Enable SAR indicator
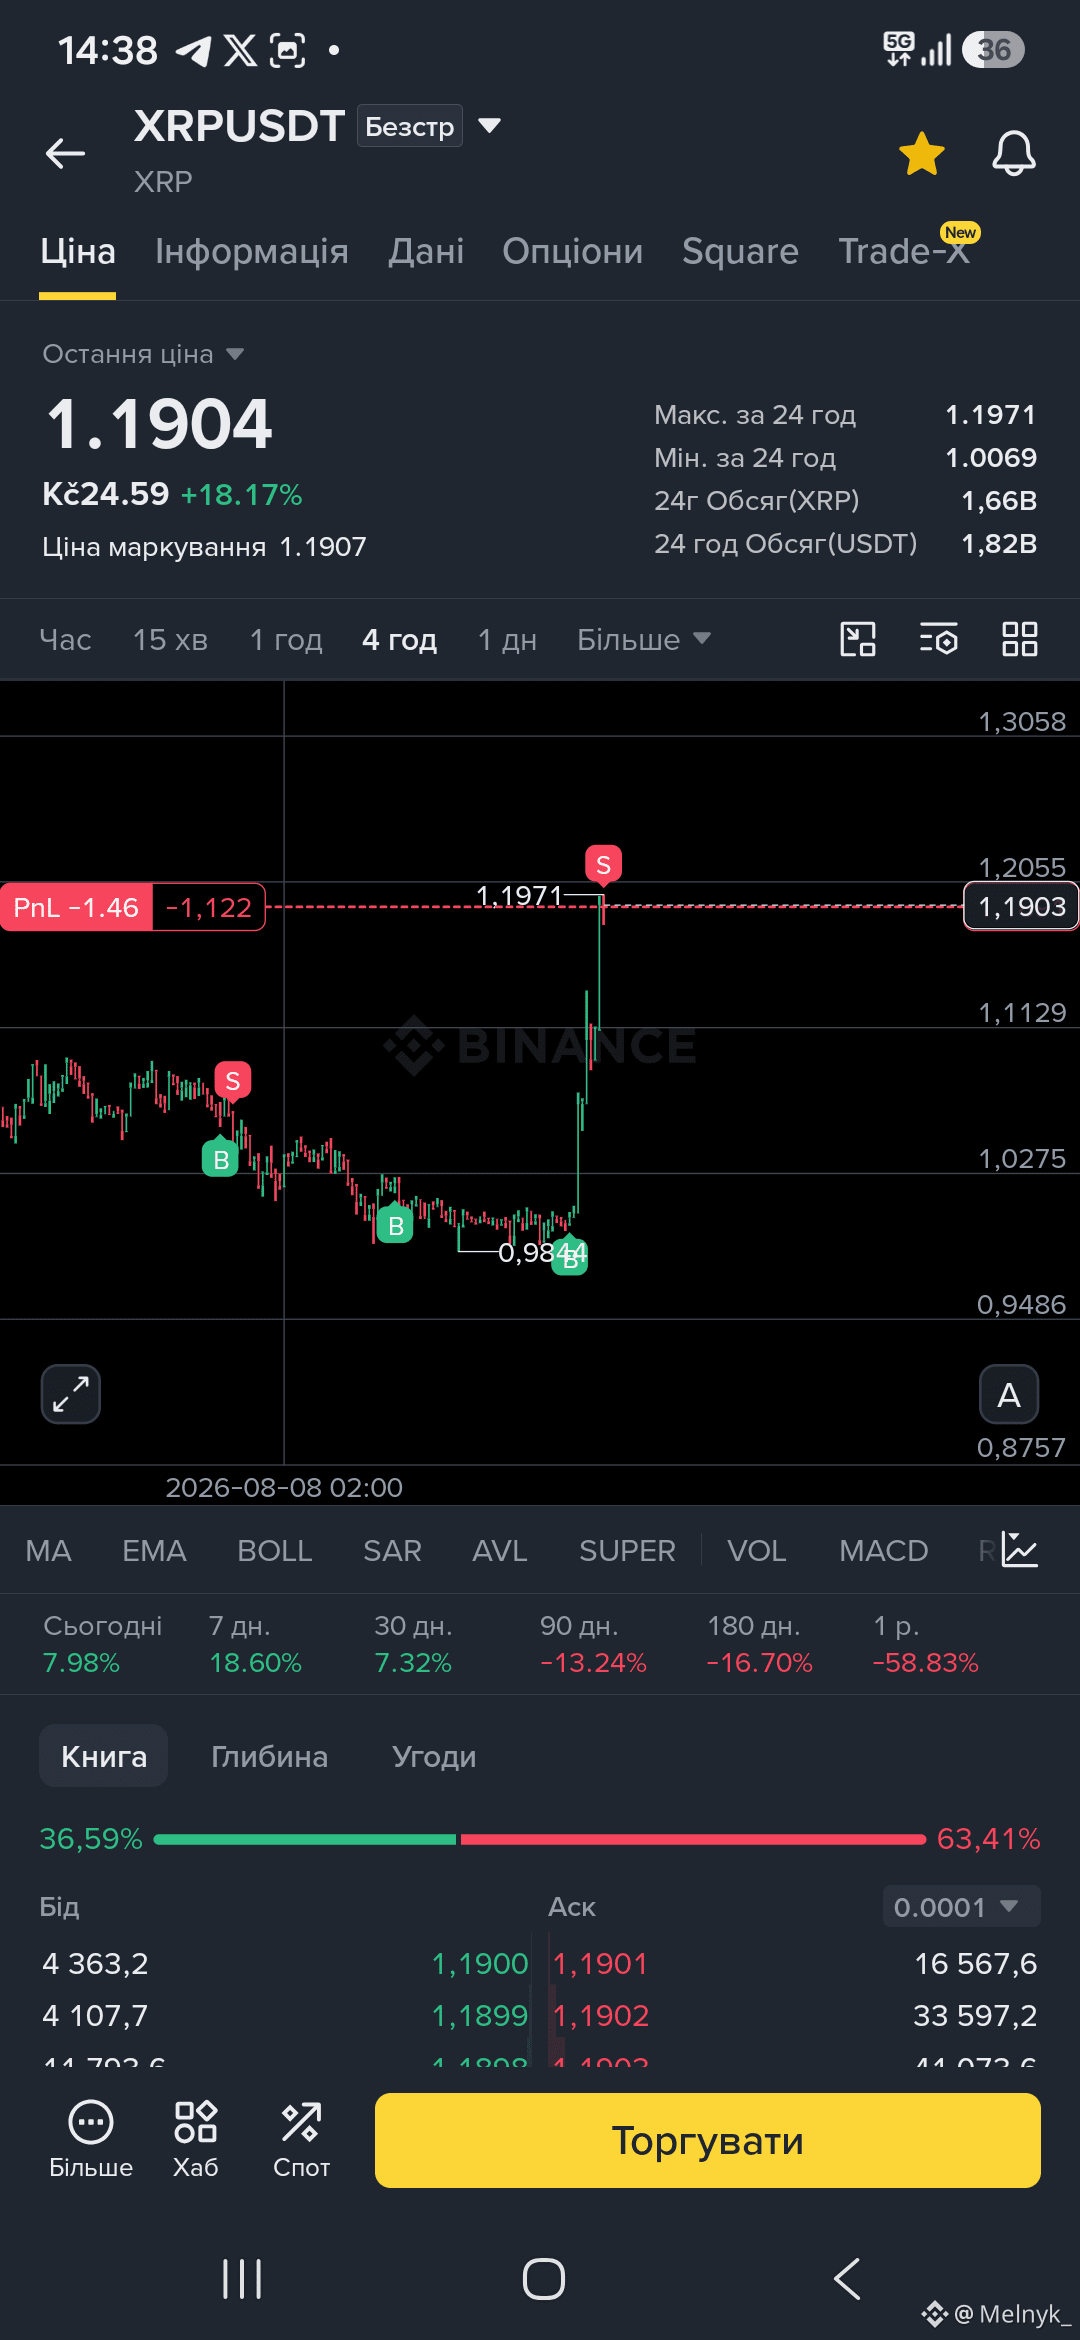 click(x=392, y=1551)
